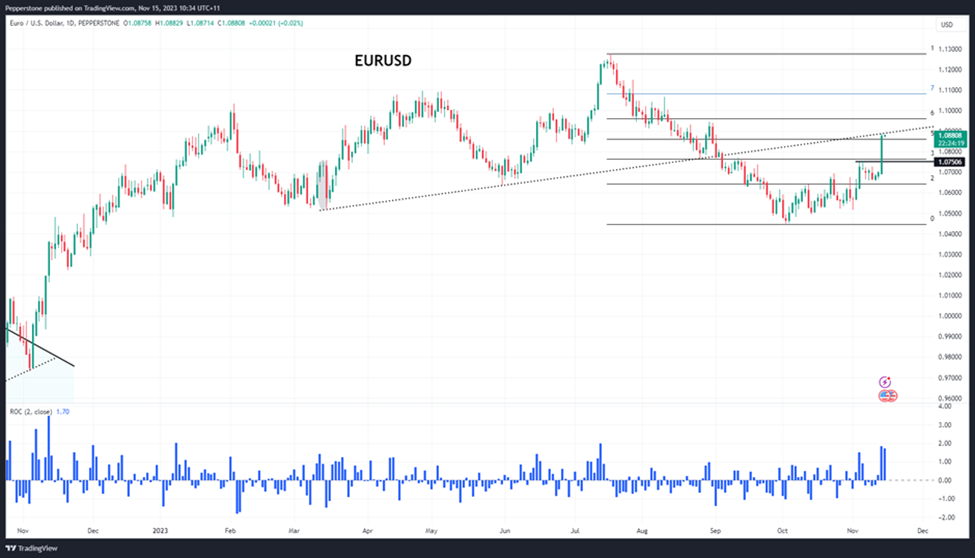Click the 4.00 label on ROC scale
Image resolution: width=975 pixels, height=558 pixels.
pos(947,405)
